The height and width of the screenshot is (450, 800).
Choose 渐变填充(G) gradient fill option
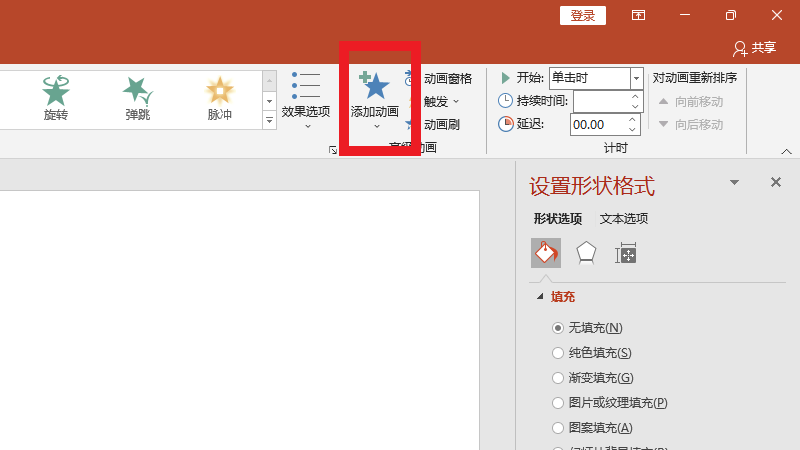pos(558,378)
